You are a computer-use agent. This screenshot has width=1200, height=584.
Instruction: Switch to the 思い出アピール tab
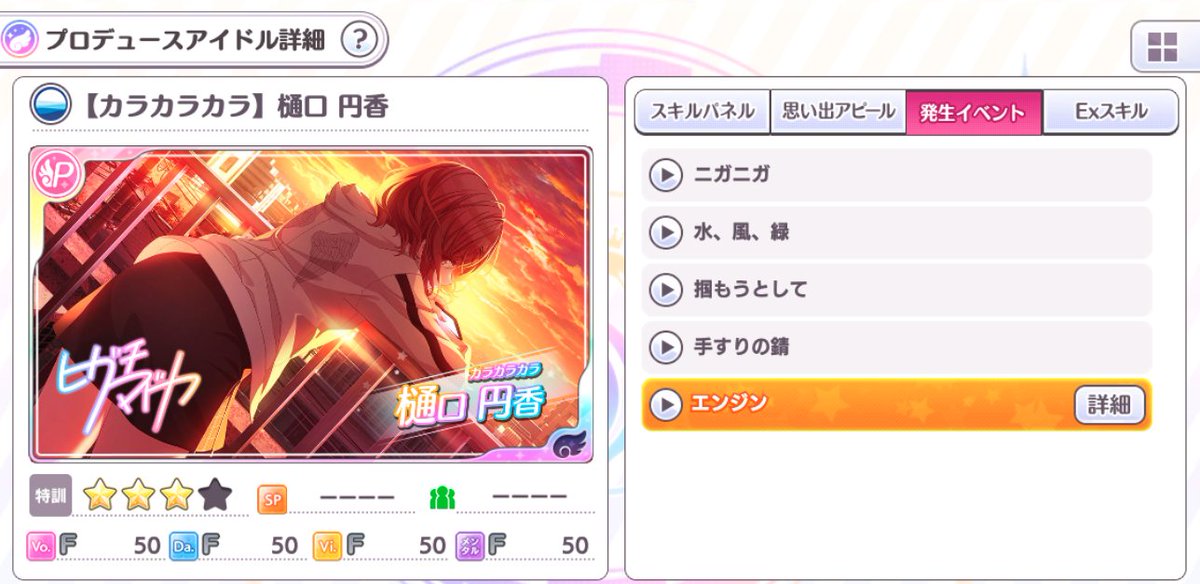838,111
